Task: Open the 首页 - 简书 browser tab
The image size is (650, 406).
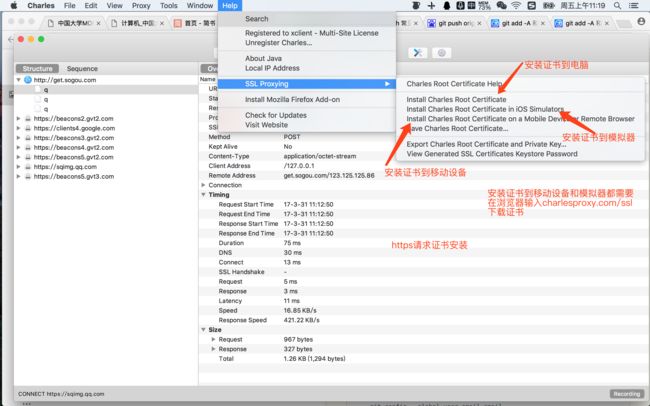Action: pyautogui.click(x=195, y=23)
